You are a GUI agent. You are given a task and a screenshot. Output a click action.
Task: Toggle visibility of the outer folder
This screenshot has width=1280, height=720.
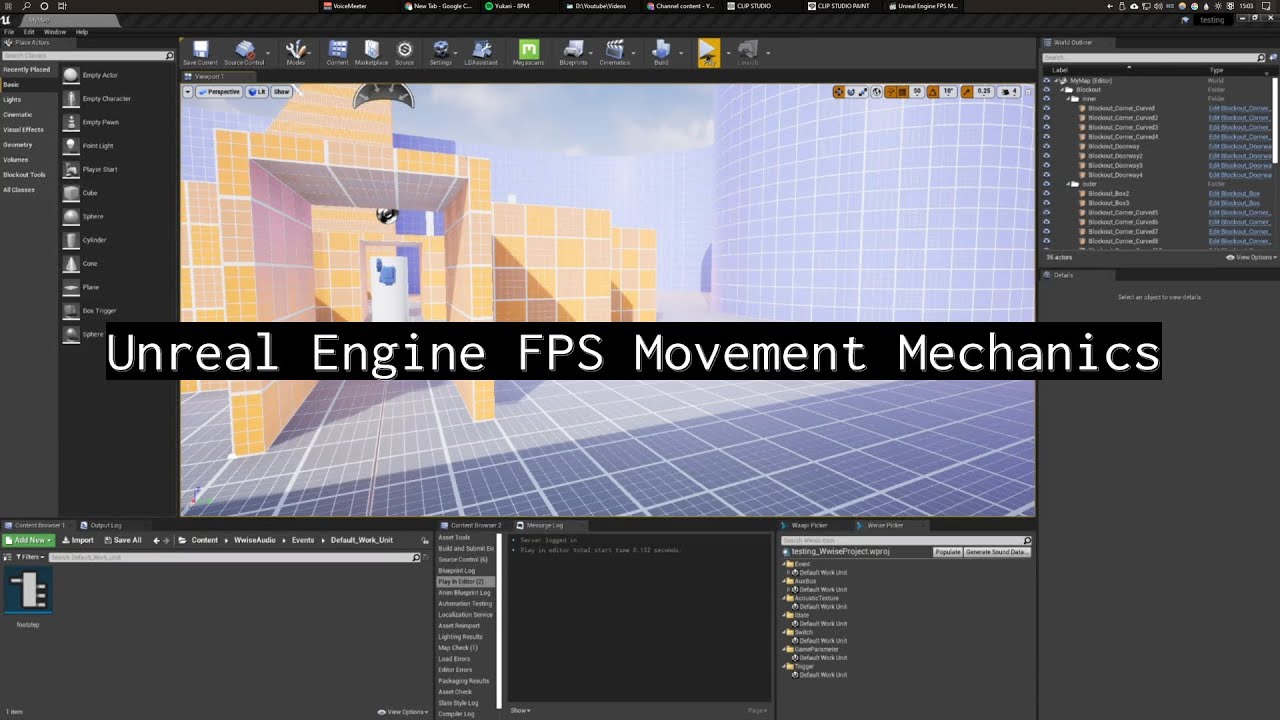pyautogui.click(x=1047, y=184)
